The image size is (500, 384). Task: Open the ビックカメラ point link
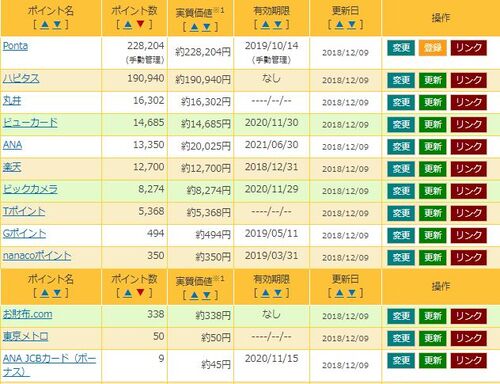(x=30, y=189)
